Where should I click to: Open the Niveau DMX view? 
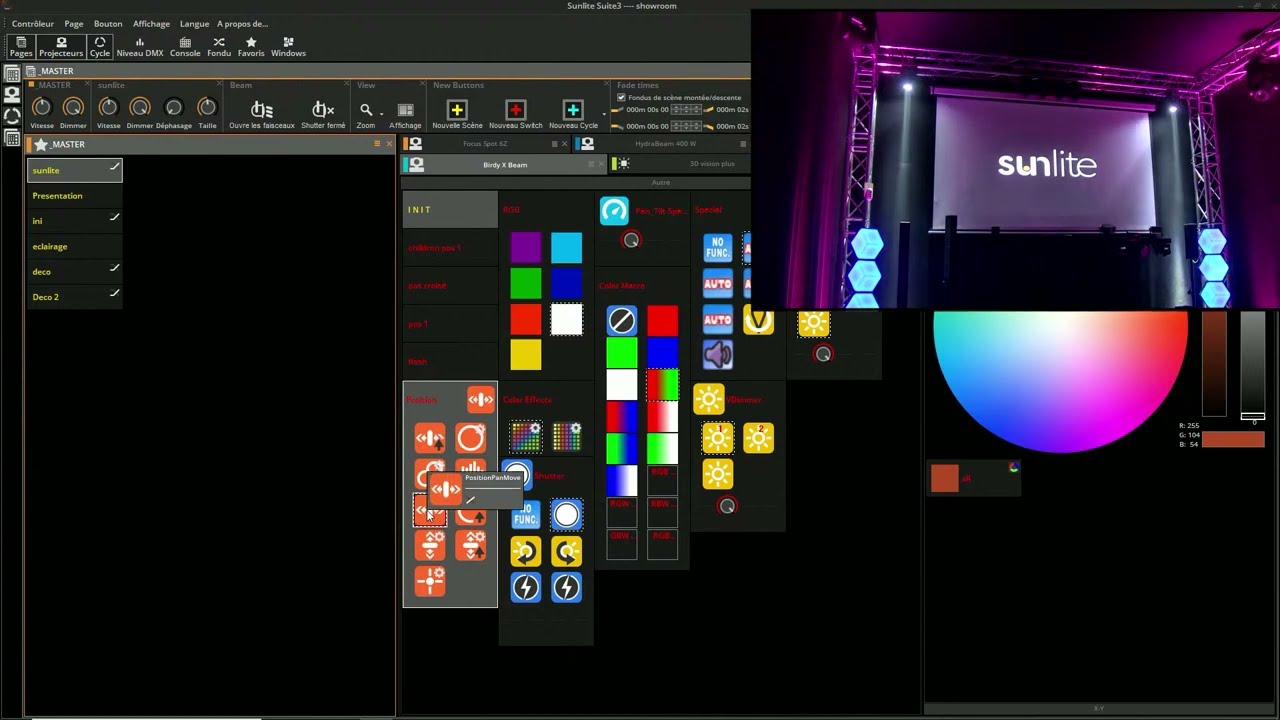[140, 47]
